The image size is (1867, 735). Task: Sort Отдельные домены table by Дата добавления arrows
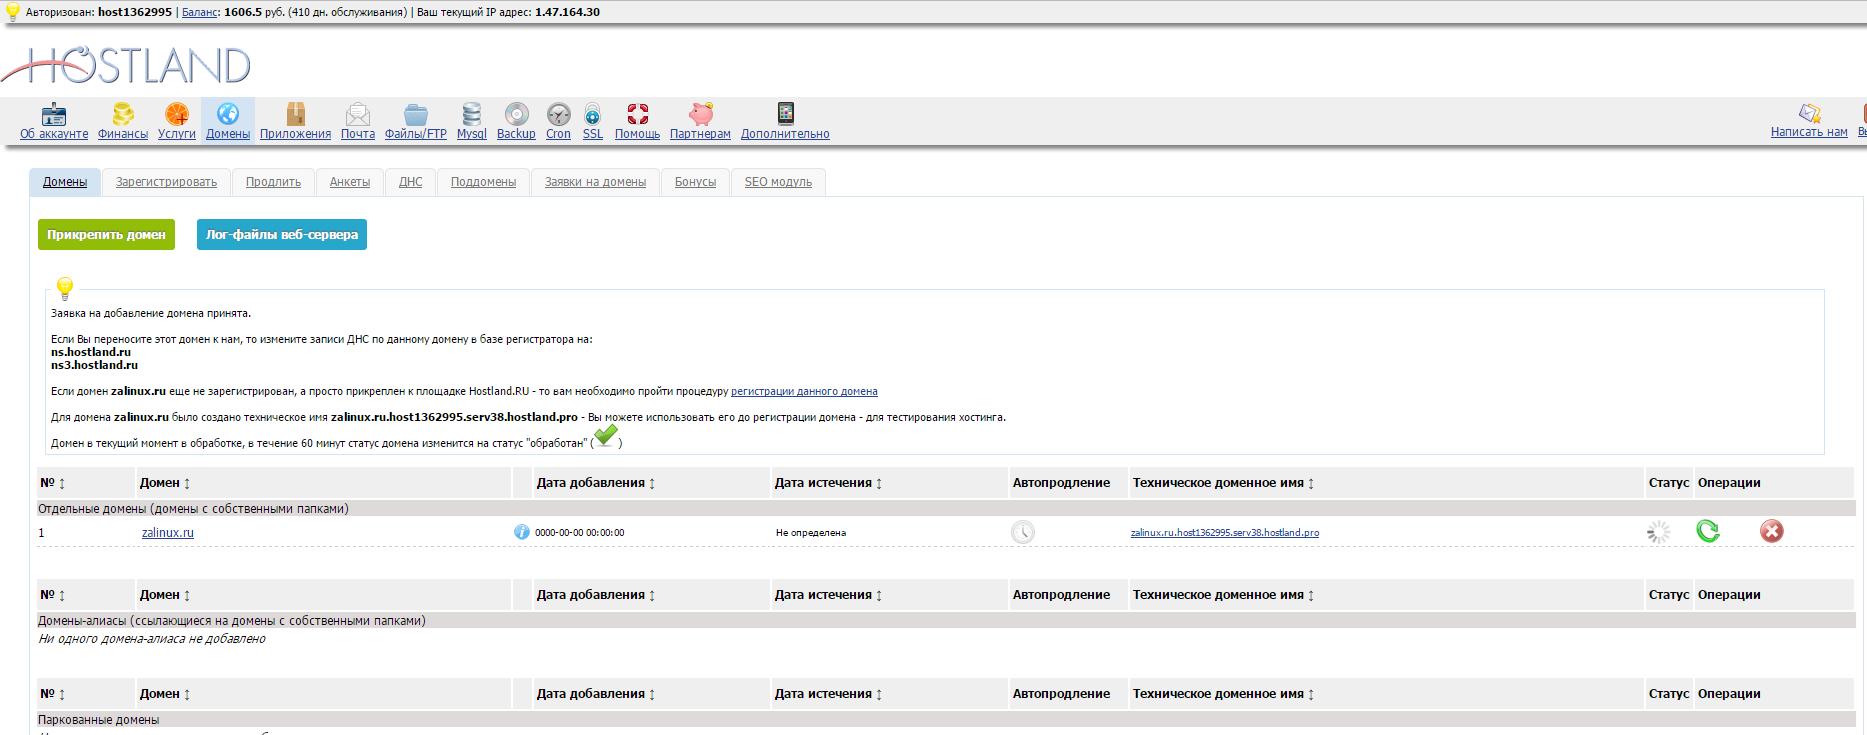(x=652, y=483)
